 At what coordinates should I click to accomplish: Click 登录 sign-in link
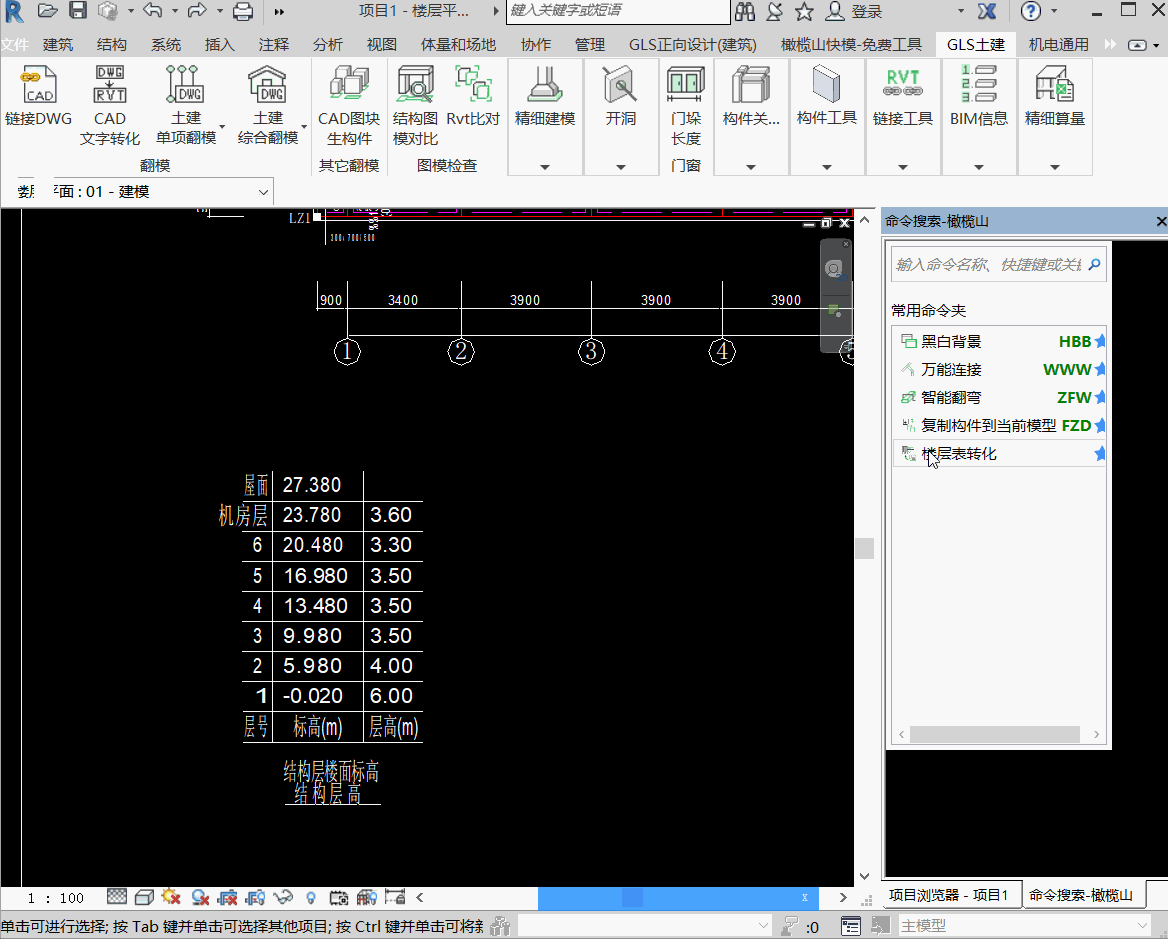point(867,11)
